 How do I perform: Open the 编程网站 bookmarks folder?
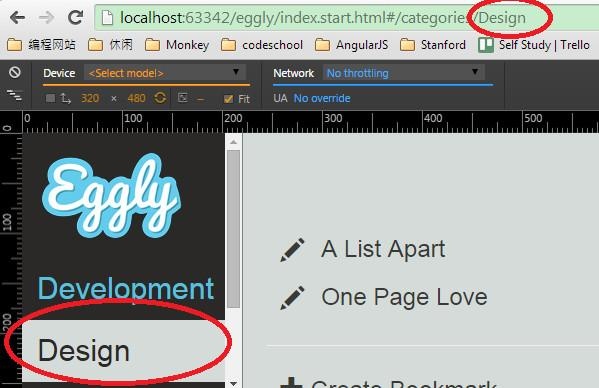(x=41, y=45)
